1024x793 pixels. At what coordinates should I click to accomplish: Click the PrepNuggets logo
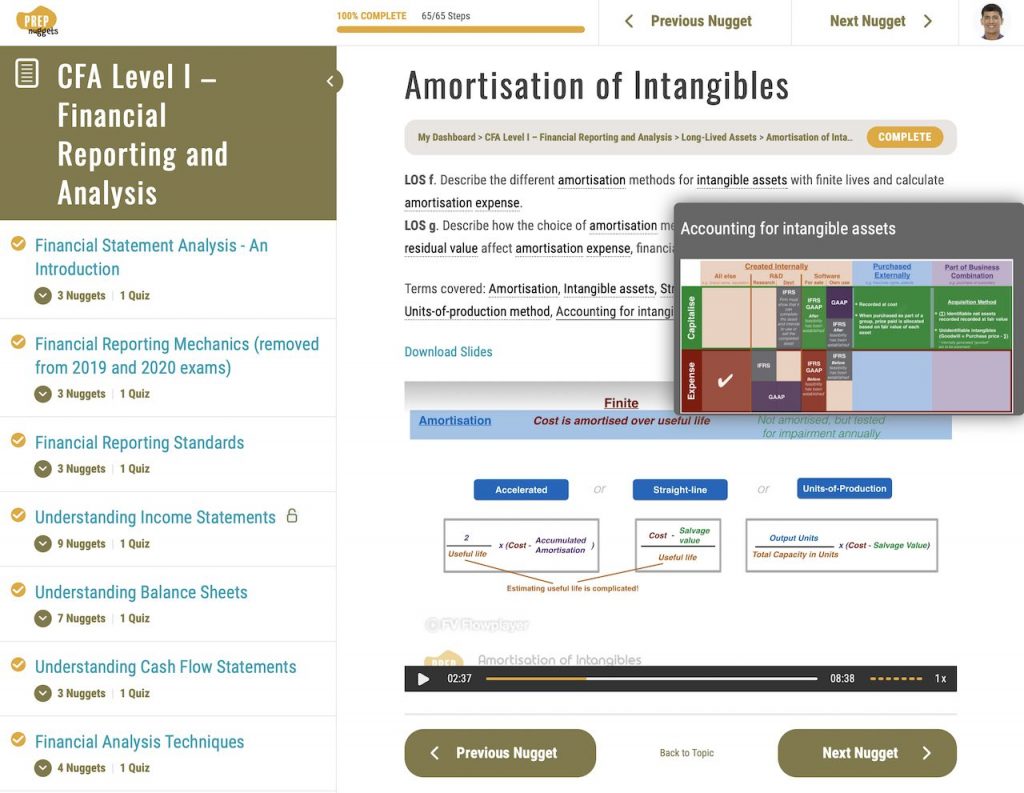point(37,21)
